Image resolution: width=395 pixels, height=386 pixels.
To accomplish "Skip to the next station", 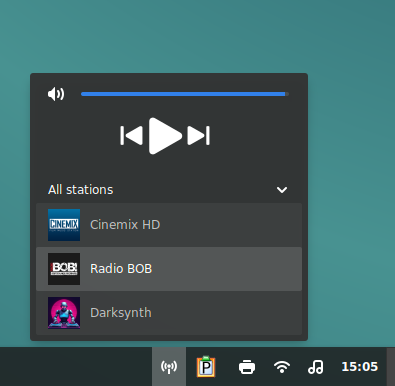I will click(199, 135).
